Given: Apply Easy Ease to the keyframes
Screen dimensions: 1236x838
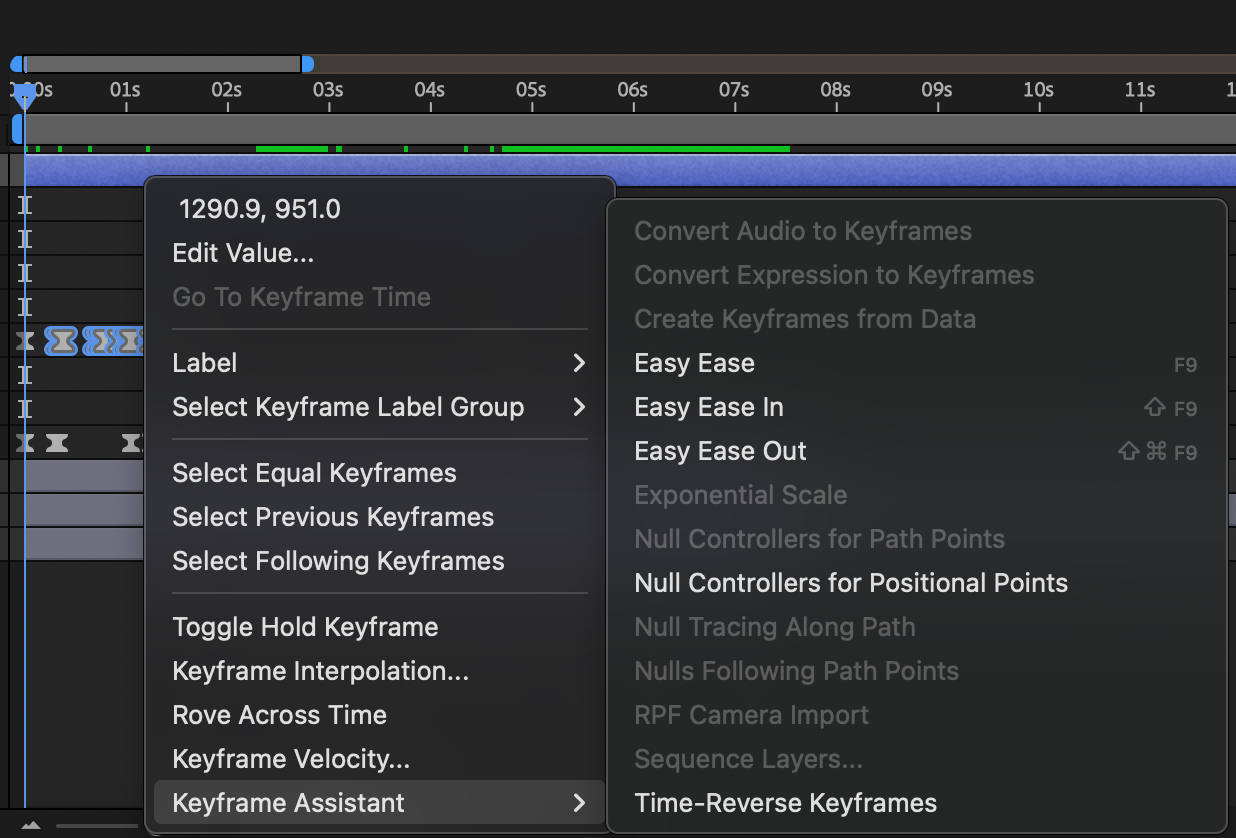Looking at the screenshot, I should (x=694, y=363).
